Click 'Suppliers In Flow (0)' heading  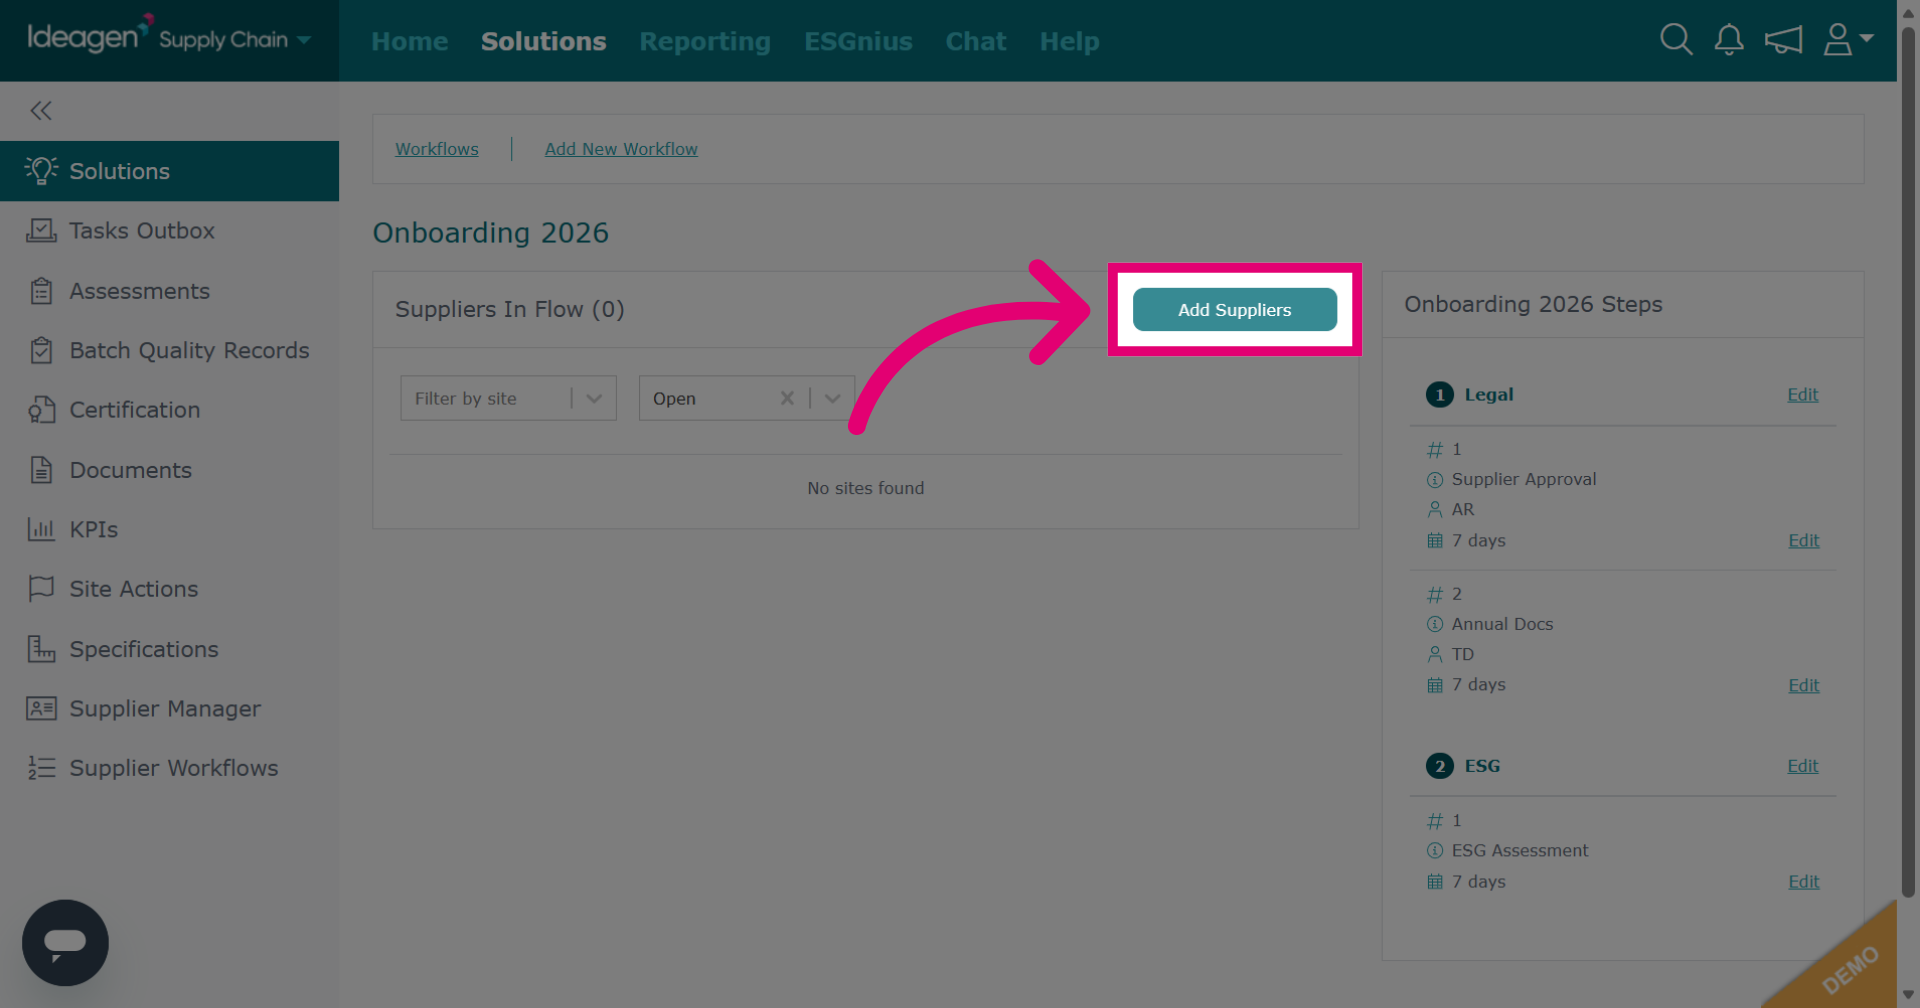point(510,310)
